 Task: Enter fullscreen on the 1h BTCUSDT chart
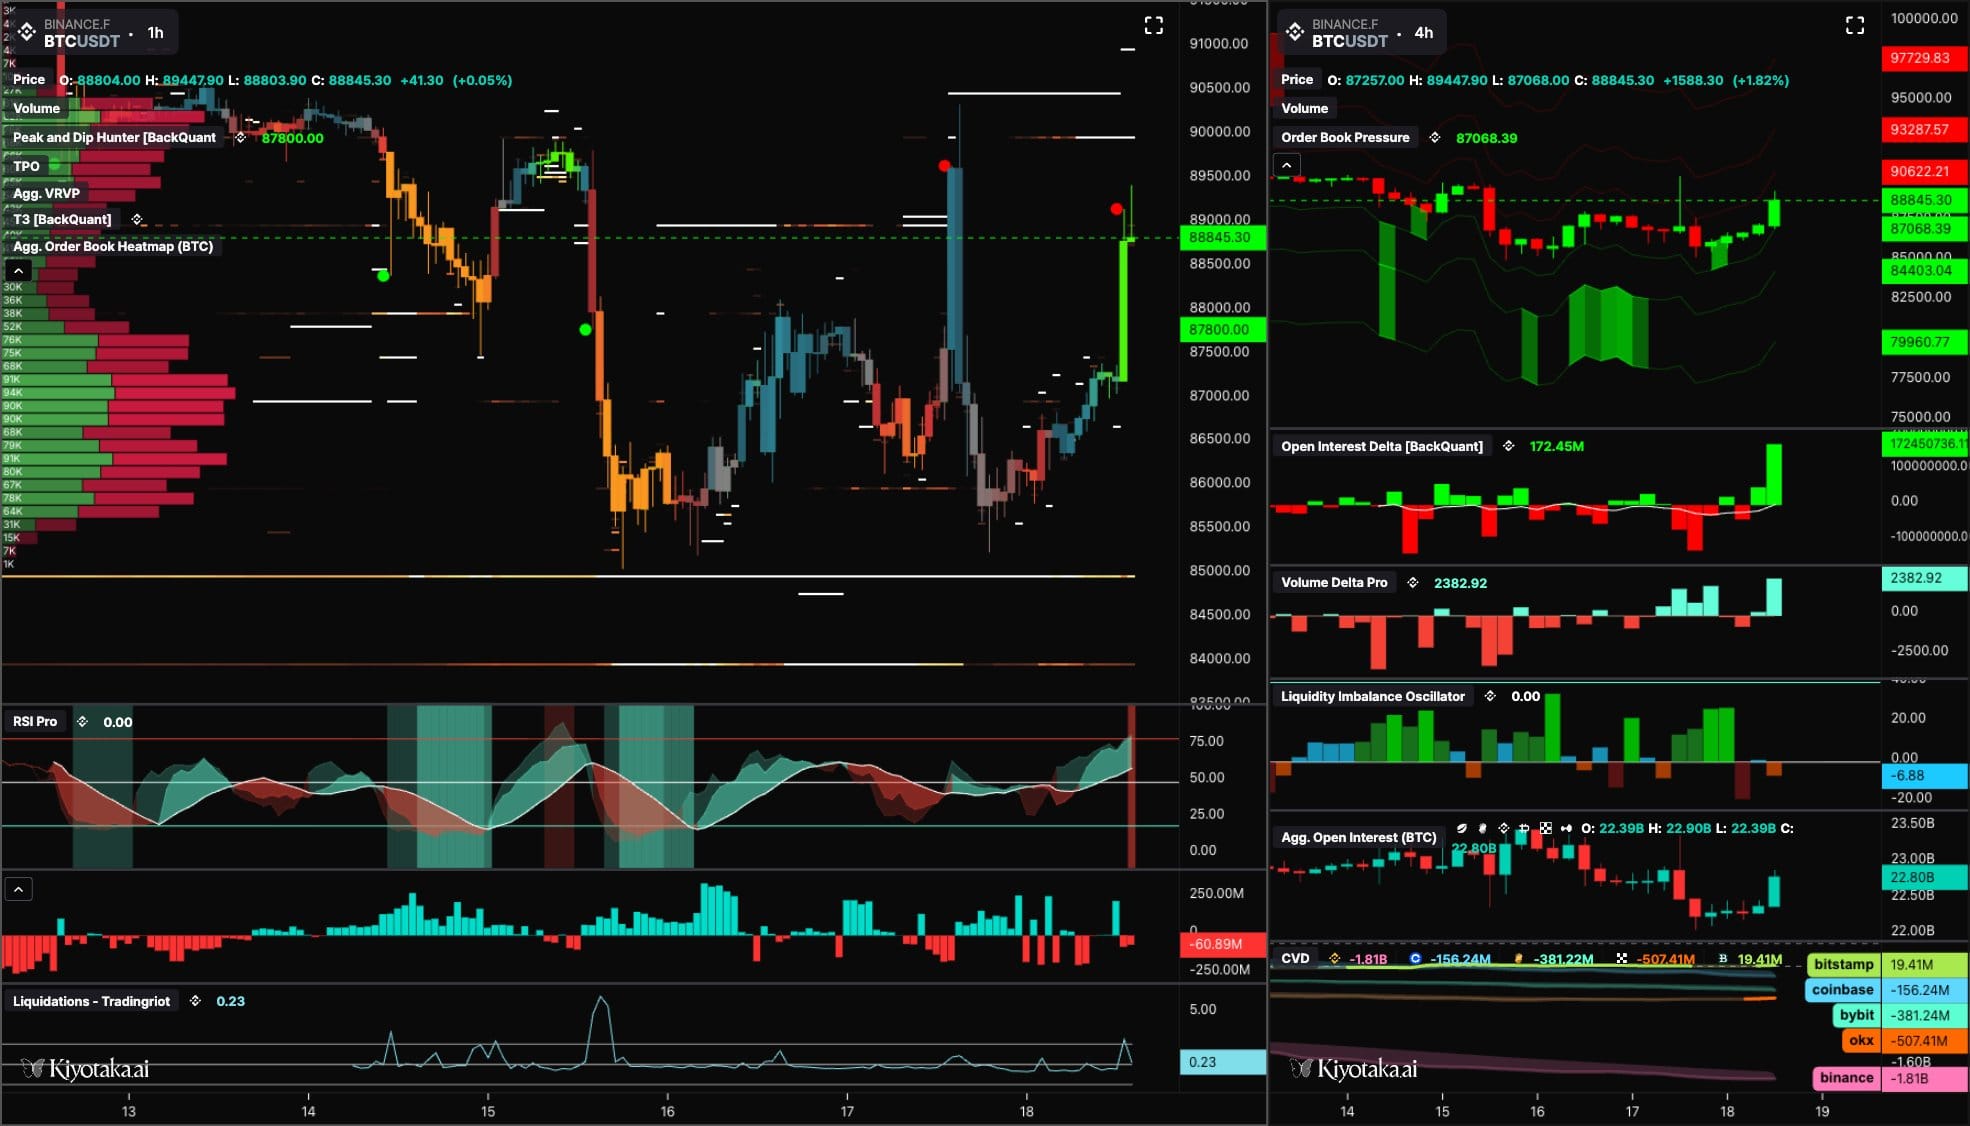pyautogui.click(x=1153, y=26)
